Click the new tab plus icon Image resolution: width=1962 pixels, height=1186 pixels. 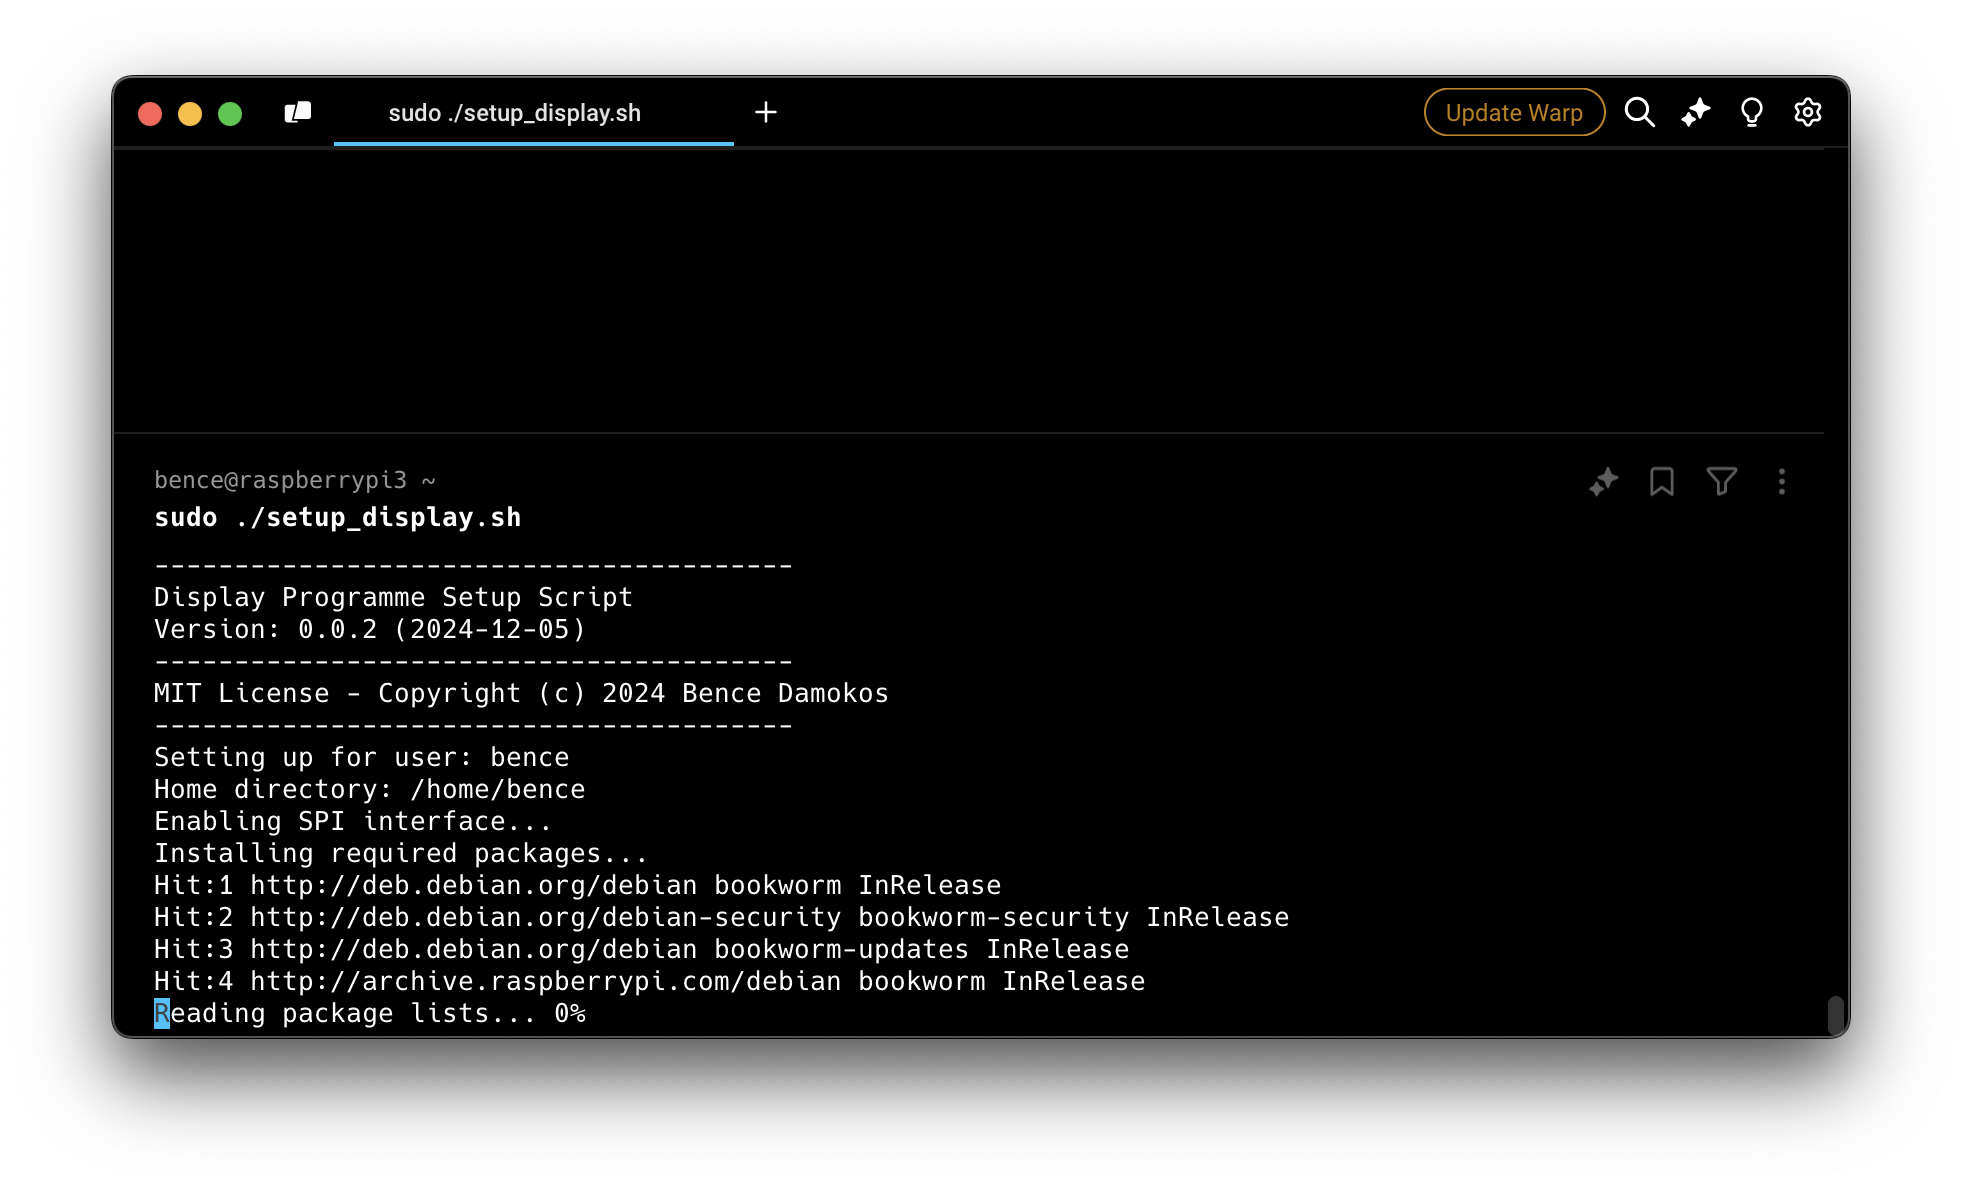pyautogui.click(x=765, y=112)
